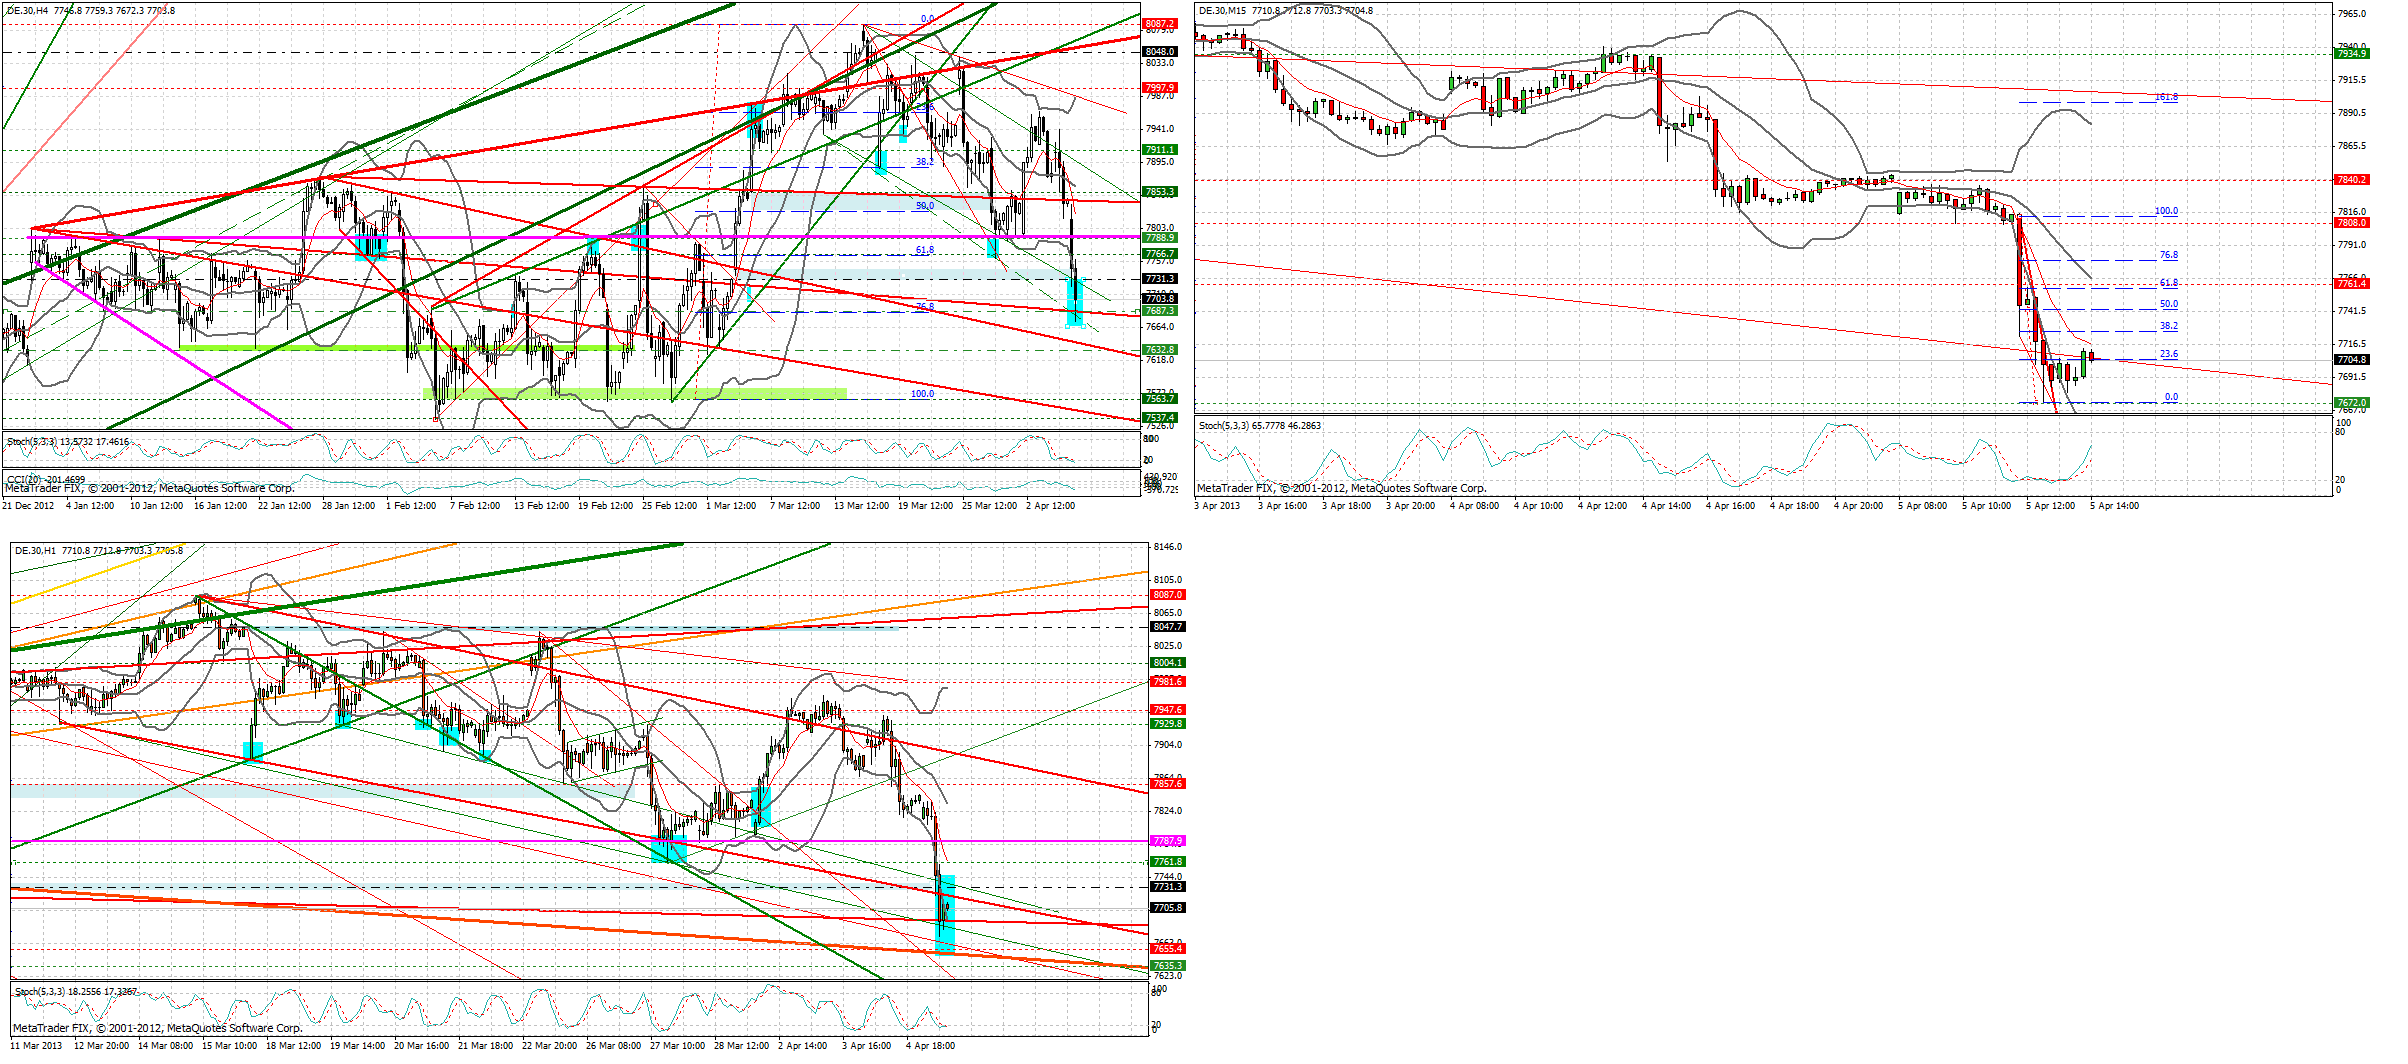Click the 4 Apr 18:00 date label
2408x1064 pixels.
pos(930,1045)
